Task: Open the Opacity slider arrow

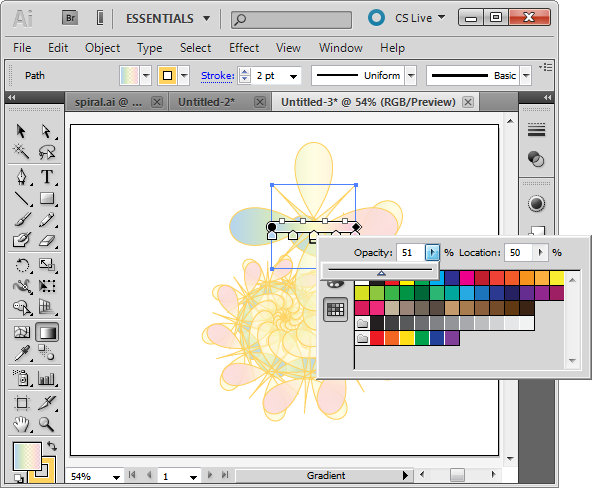Action: (432, 252)
